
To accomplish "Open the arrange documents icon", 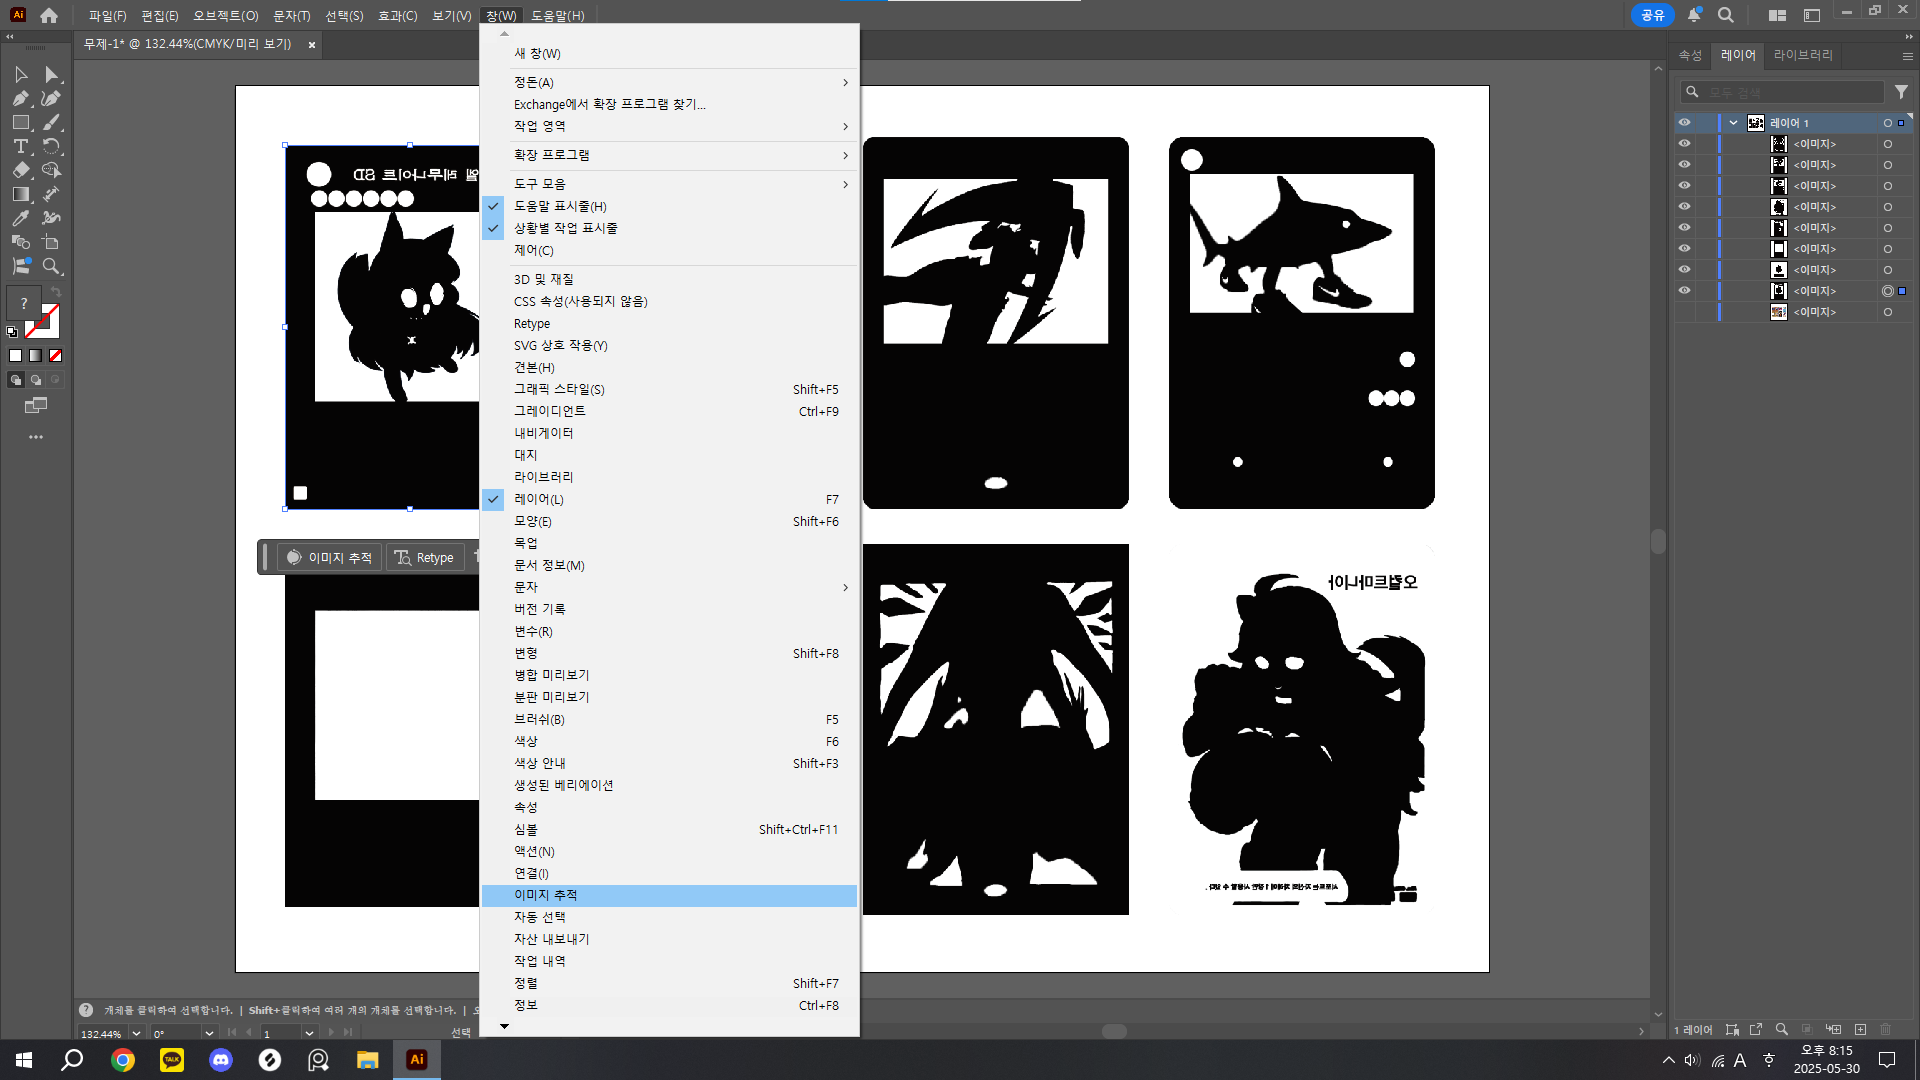I will (1777, 15).
